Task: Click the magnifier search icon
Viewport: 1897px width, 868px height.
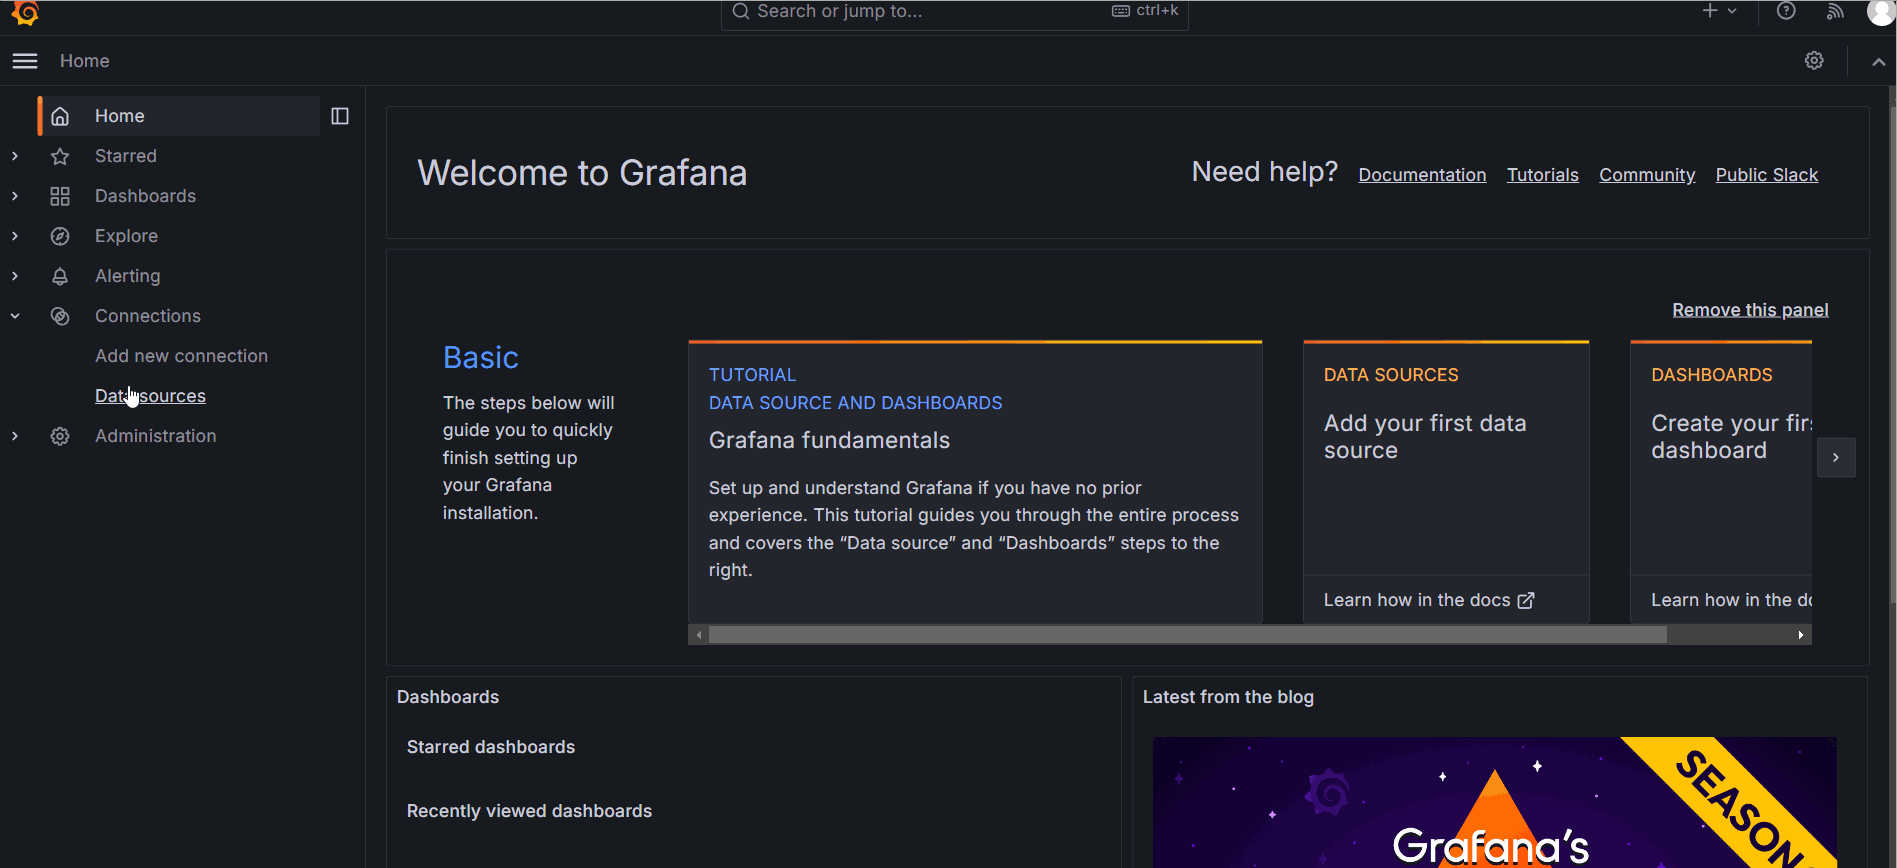Action: point(741,11)
